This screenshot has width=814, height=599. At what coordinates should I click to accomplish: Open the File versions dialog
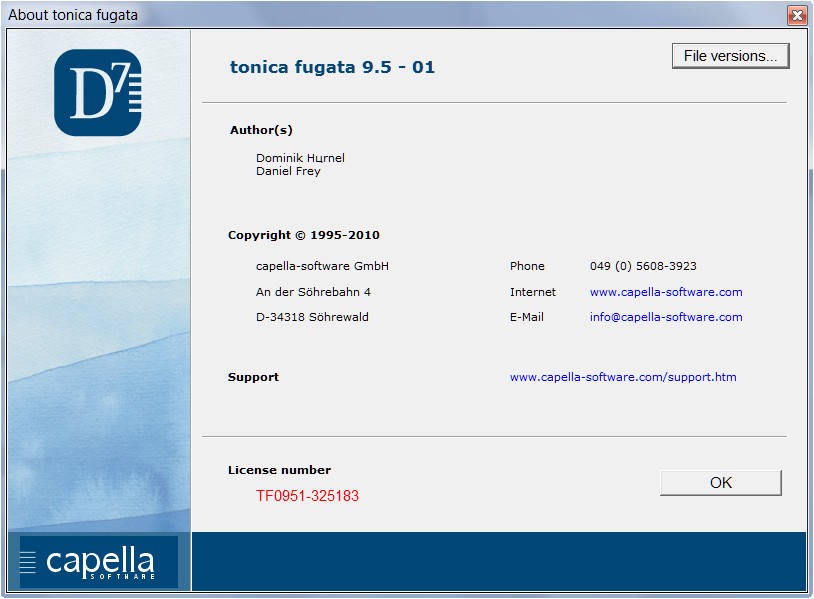tap(730, 56)
